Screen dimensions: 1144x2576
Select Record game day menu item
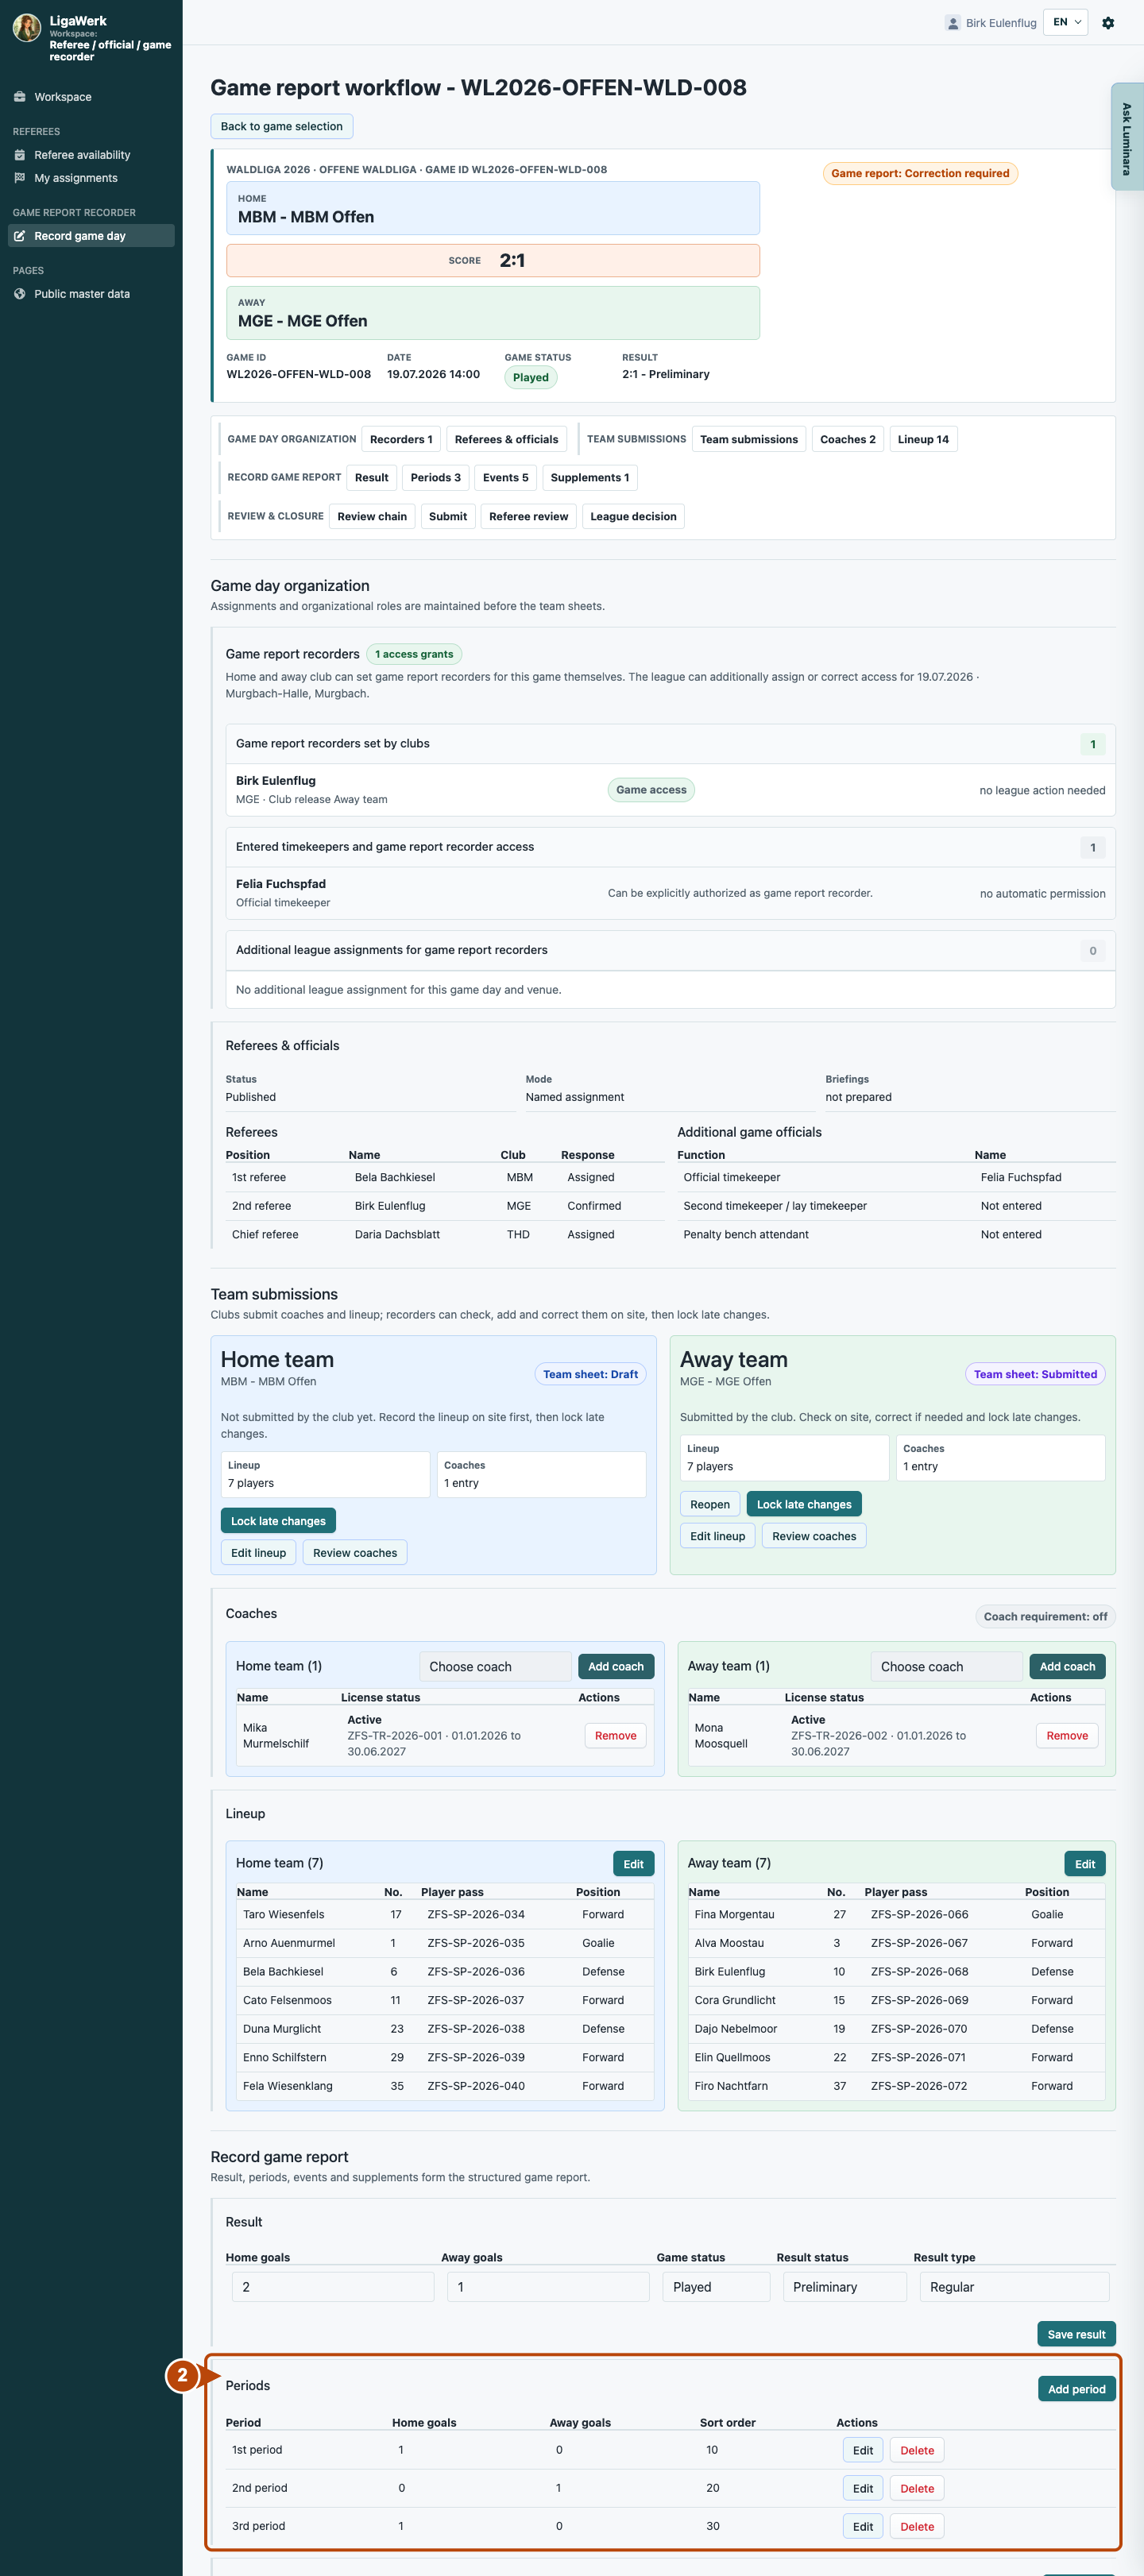click(x=91, y=236)
